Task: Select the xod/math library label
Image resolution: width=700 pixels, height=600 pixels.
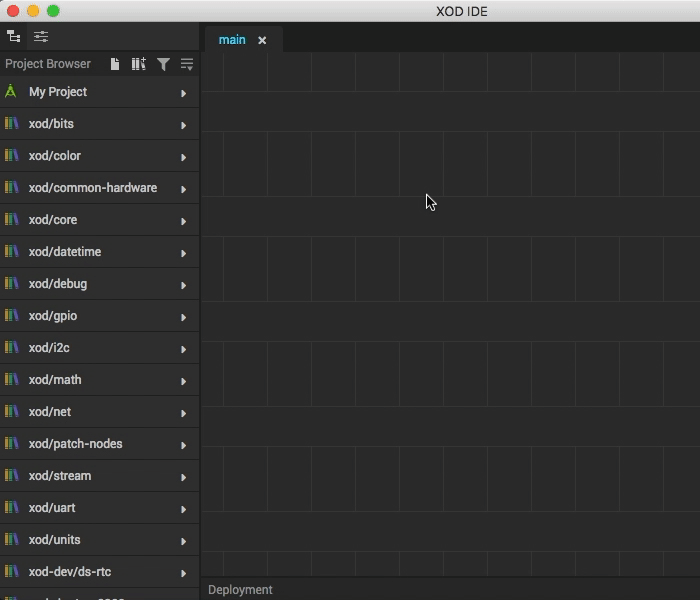Action: tap(55, 380)
